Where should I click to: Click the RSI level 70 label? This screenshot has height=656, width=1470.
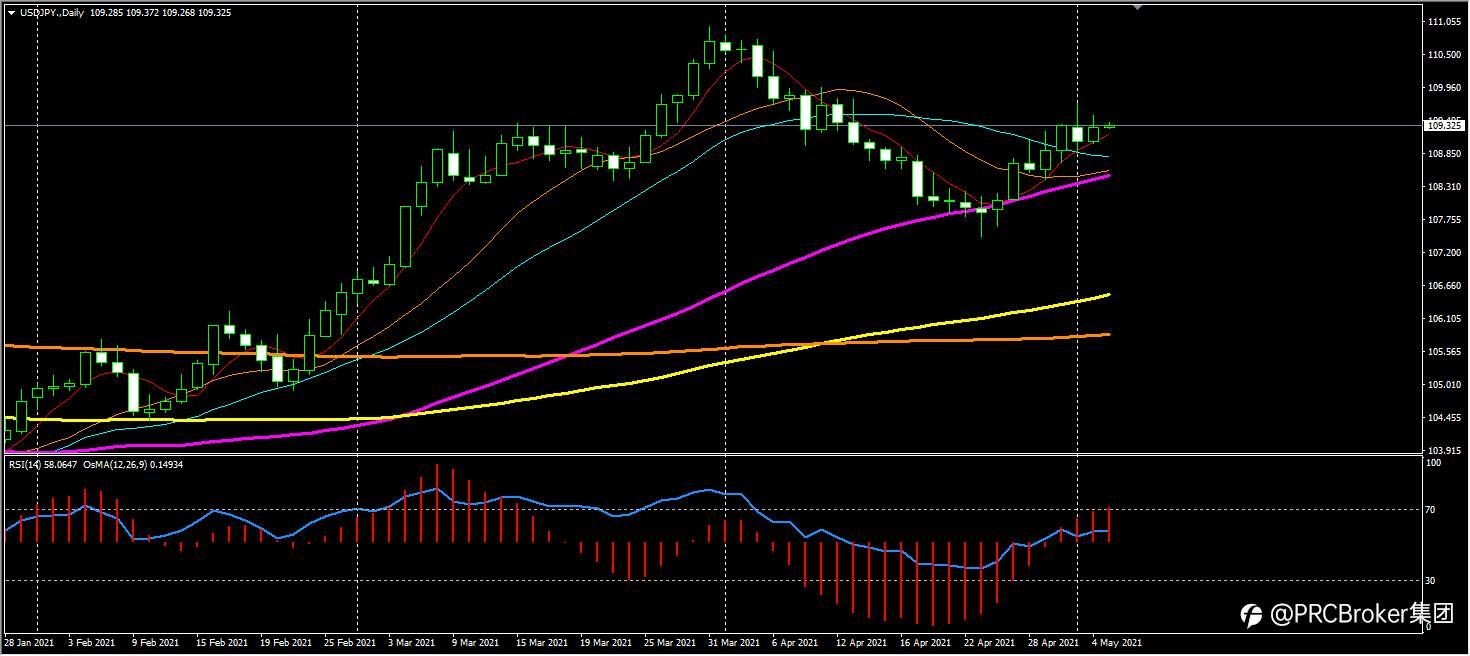click(1431, 510)
